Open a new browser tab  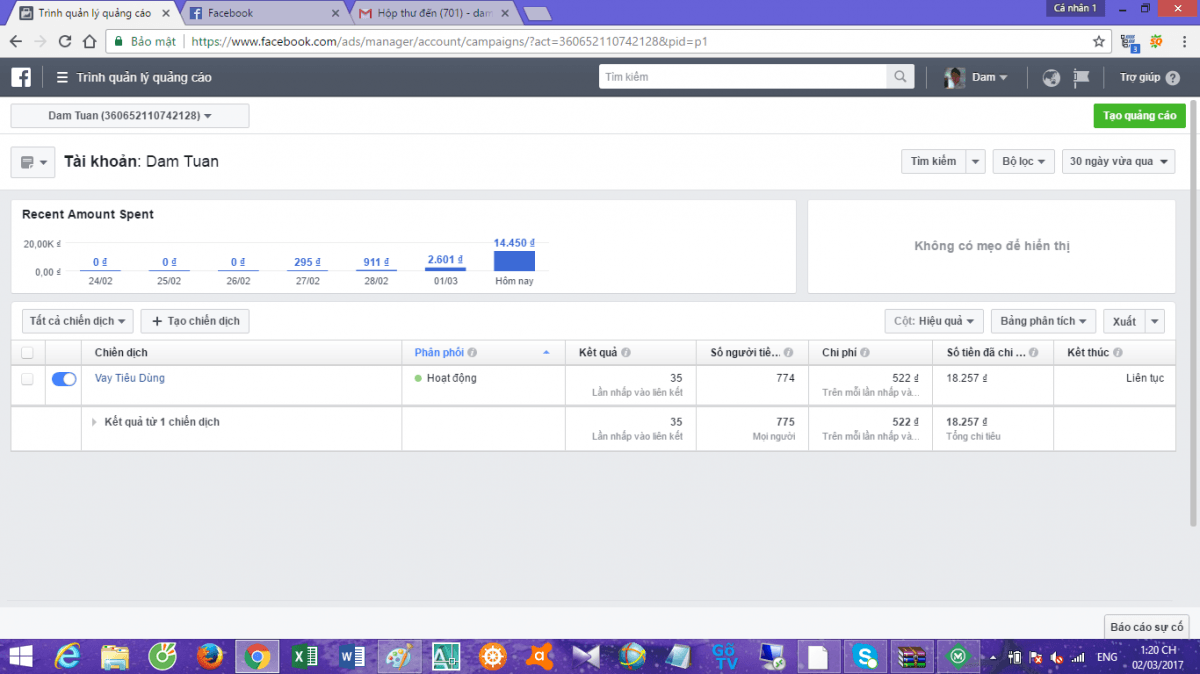point(537,13)
